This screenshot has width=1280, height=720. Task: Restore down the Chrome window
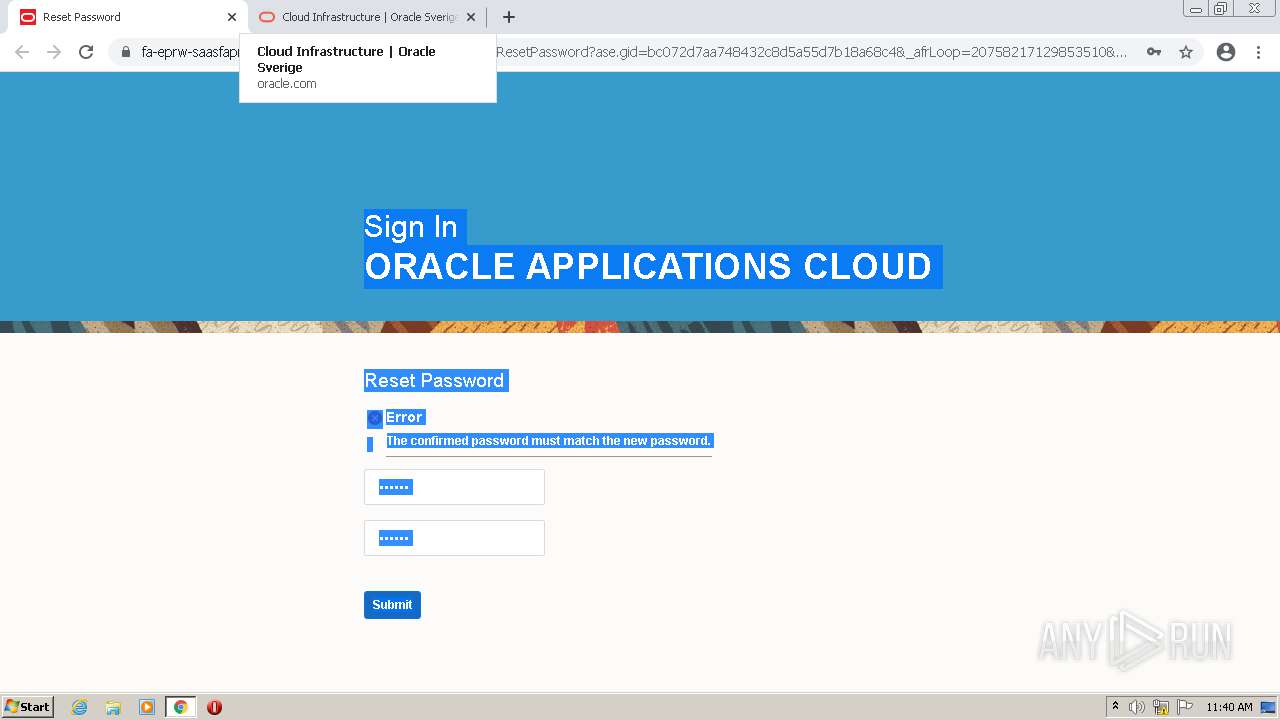pyautogui.click(x=1221, y=9)
